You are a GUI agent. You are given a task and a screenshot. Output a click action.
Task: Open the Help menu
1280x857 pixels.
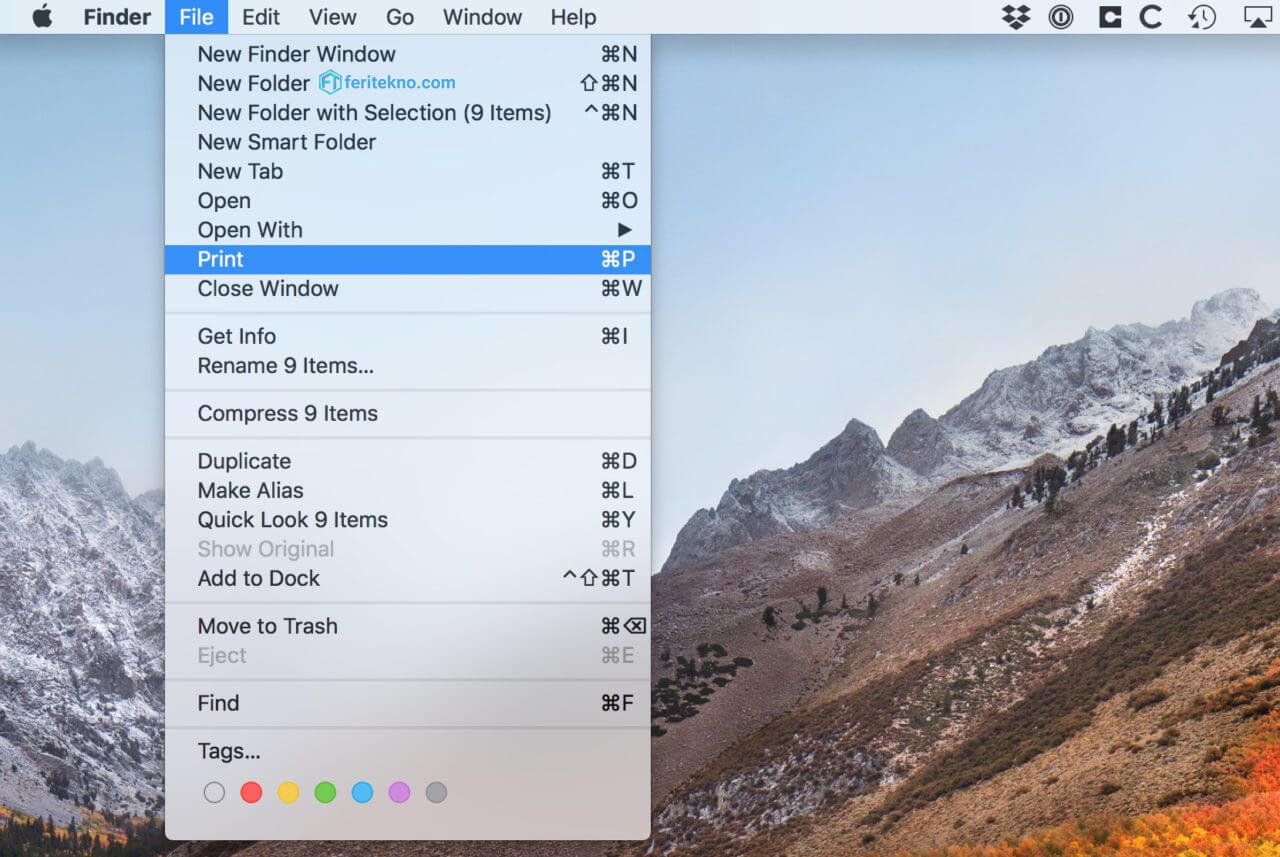click(573, 17)
